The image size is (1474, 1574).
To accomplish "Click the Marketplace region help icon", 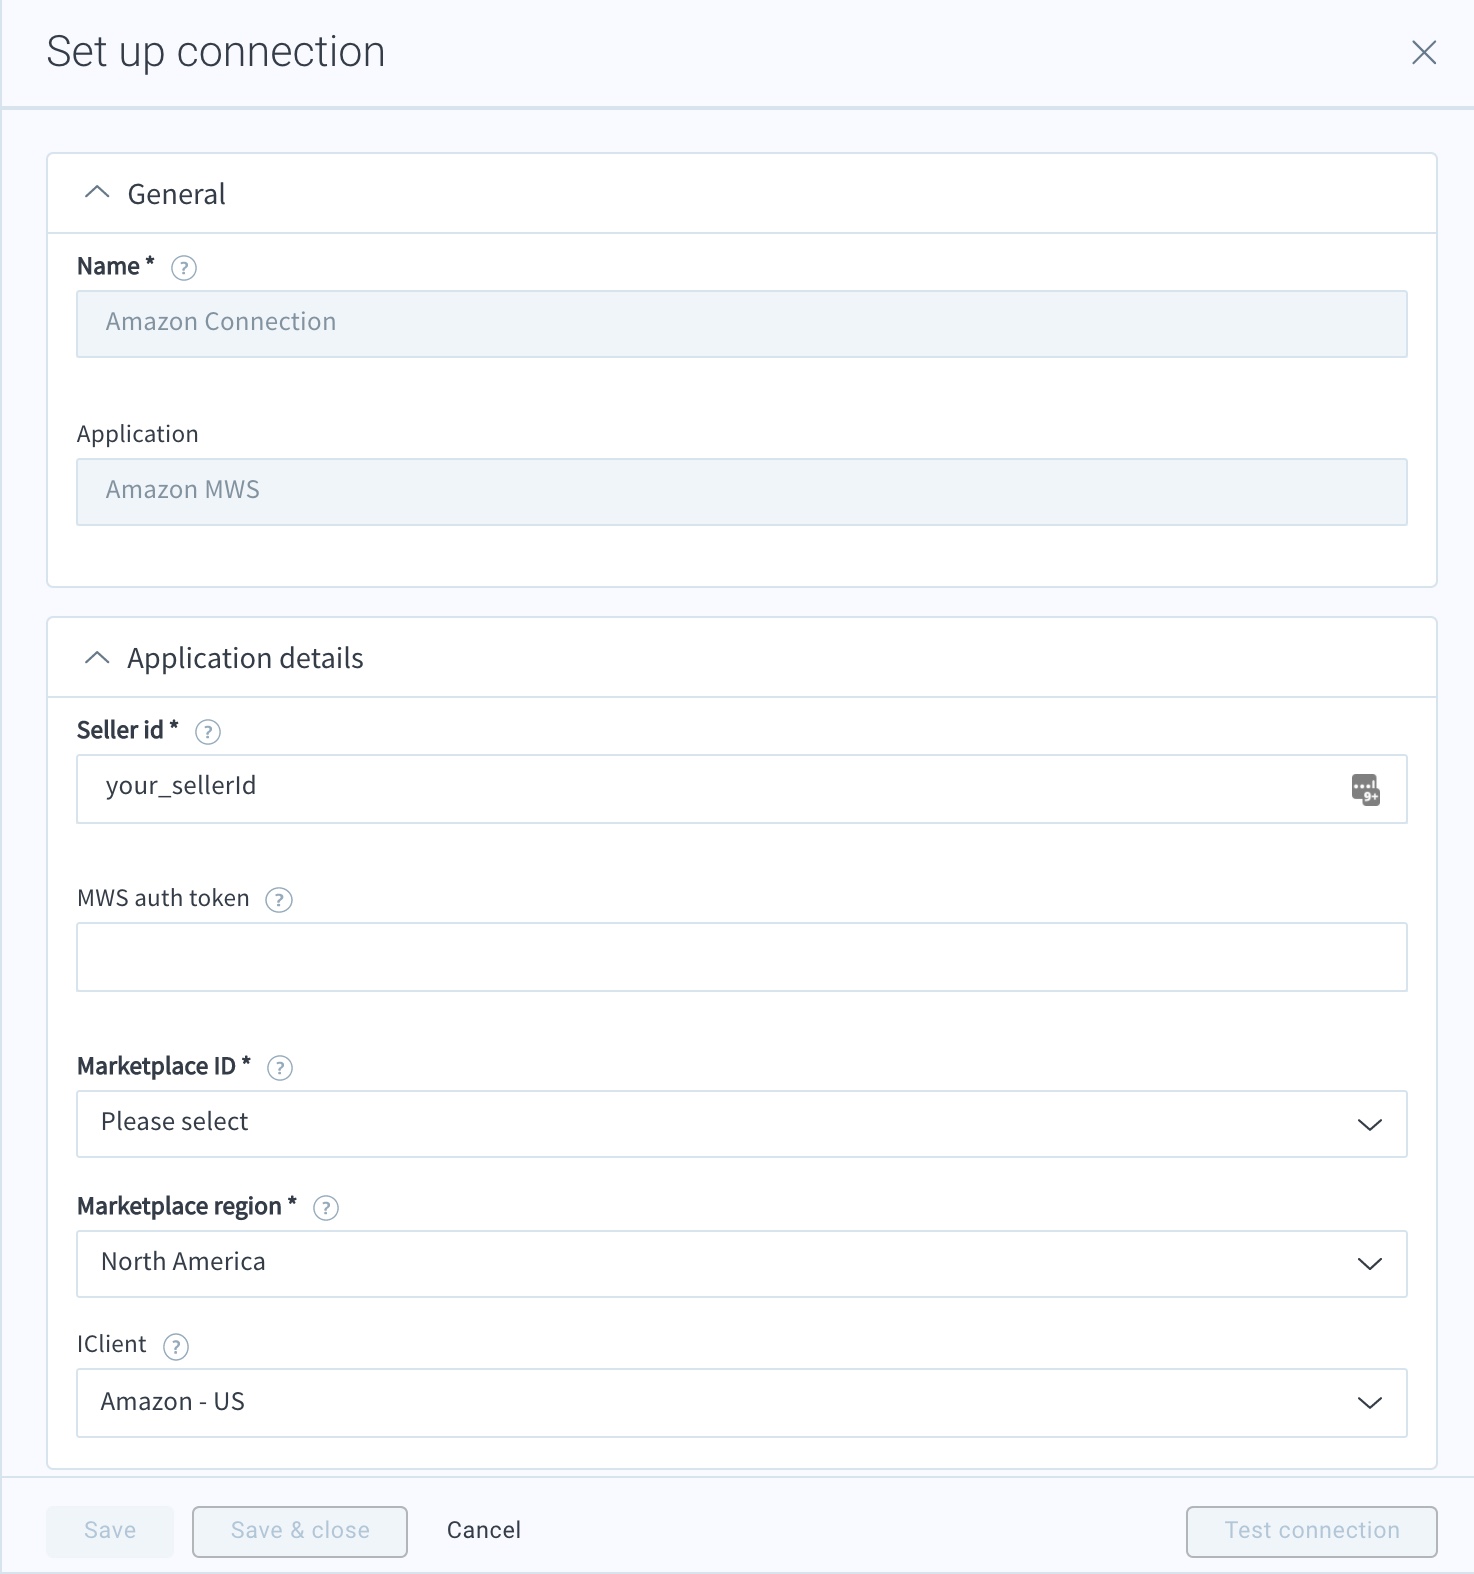I will pos(325,1207).
